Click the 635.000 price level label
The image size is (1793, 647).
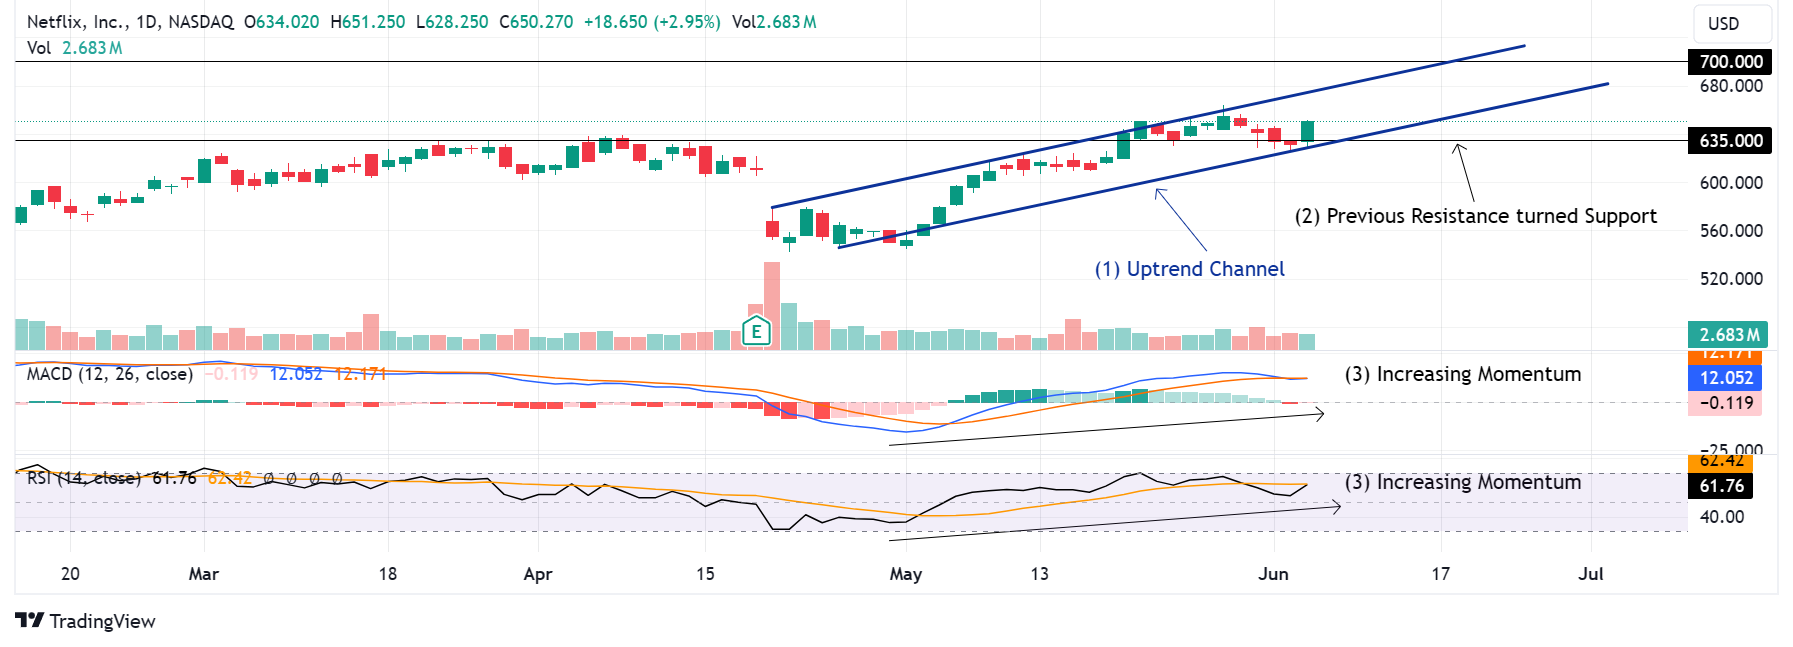pos(1730,141)
